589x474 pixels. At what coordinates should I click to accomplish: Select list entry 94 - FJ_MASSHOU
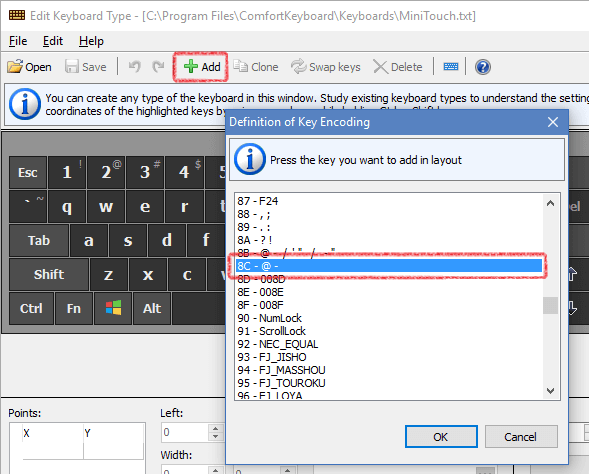pyautogui.click(x=389, y=370)
